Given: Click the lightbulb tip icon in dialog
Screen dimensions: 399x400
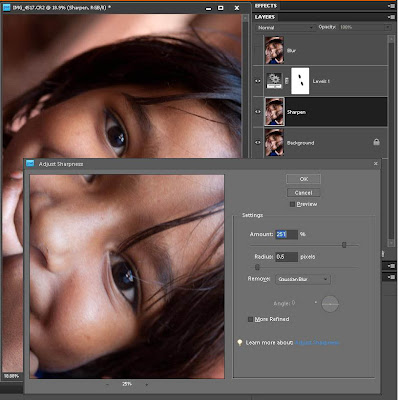Looking at the screenshot, I should [239, 342].
